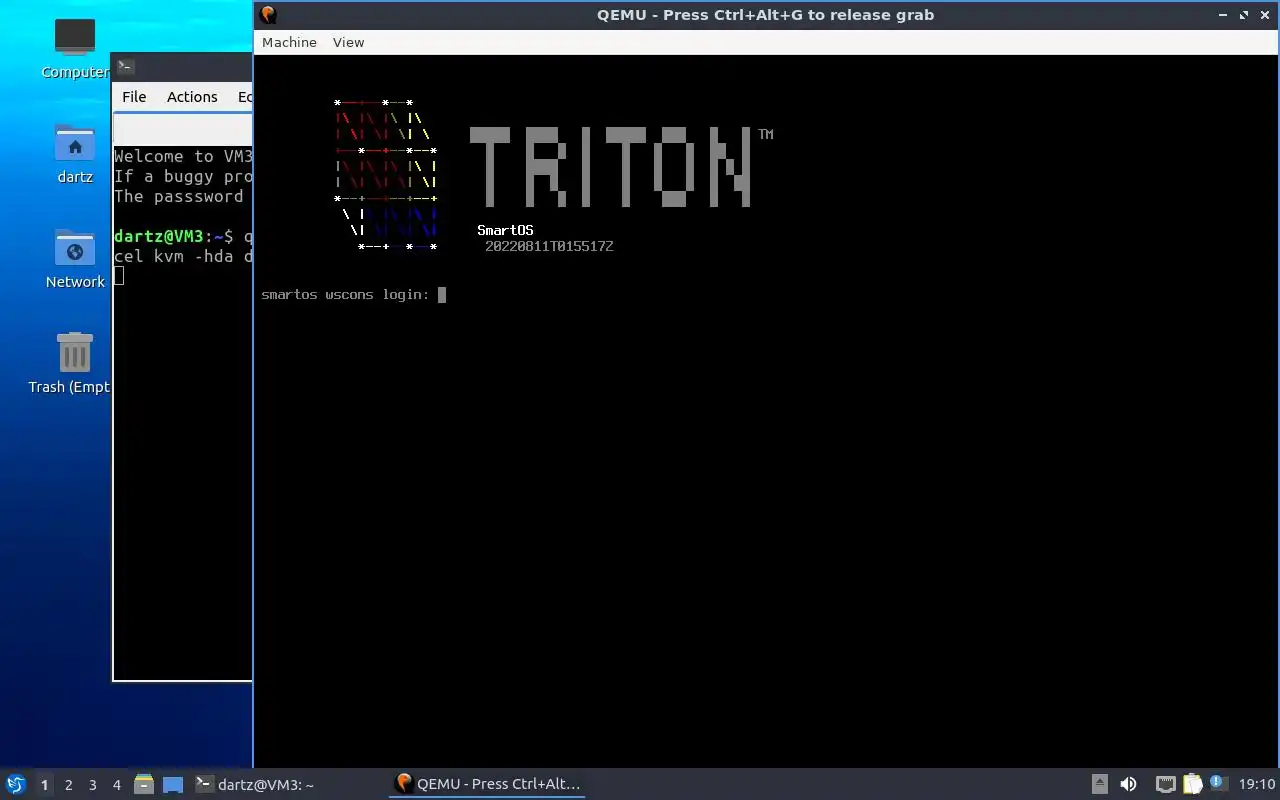Switch to workspace 2
Image resolution: width=1280 pixels, height=800 pixels.
(x=69, y=785)
